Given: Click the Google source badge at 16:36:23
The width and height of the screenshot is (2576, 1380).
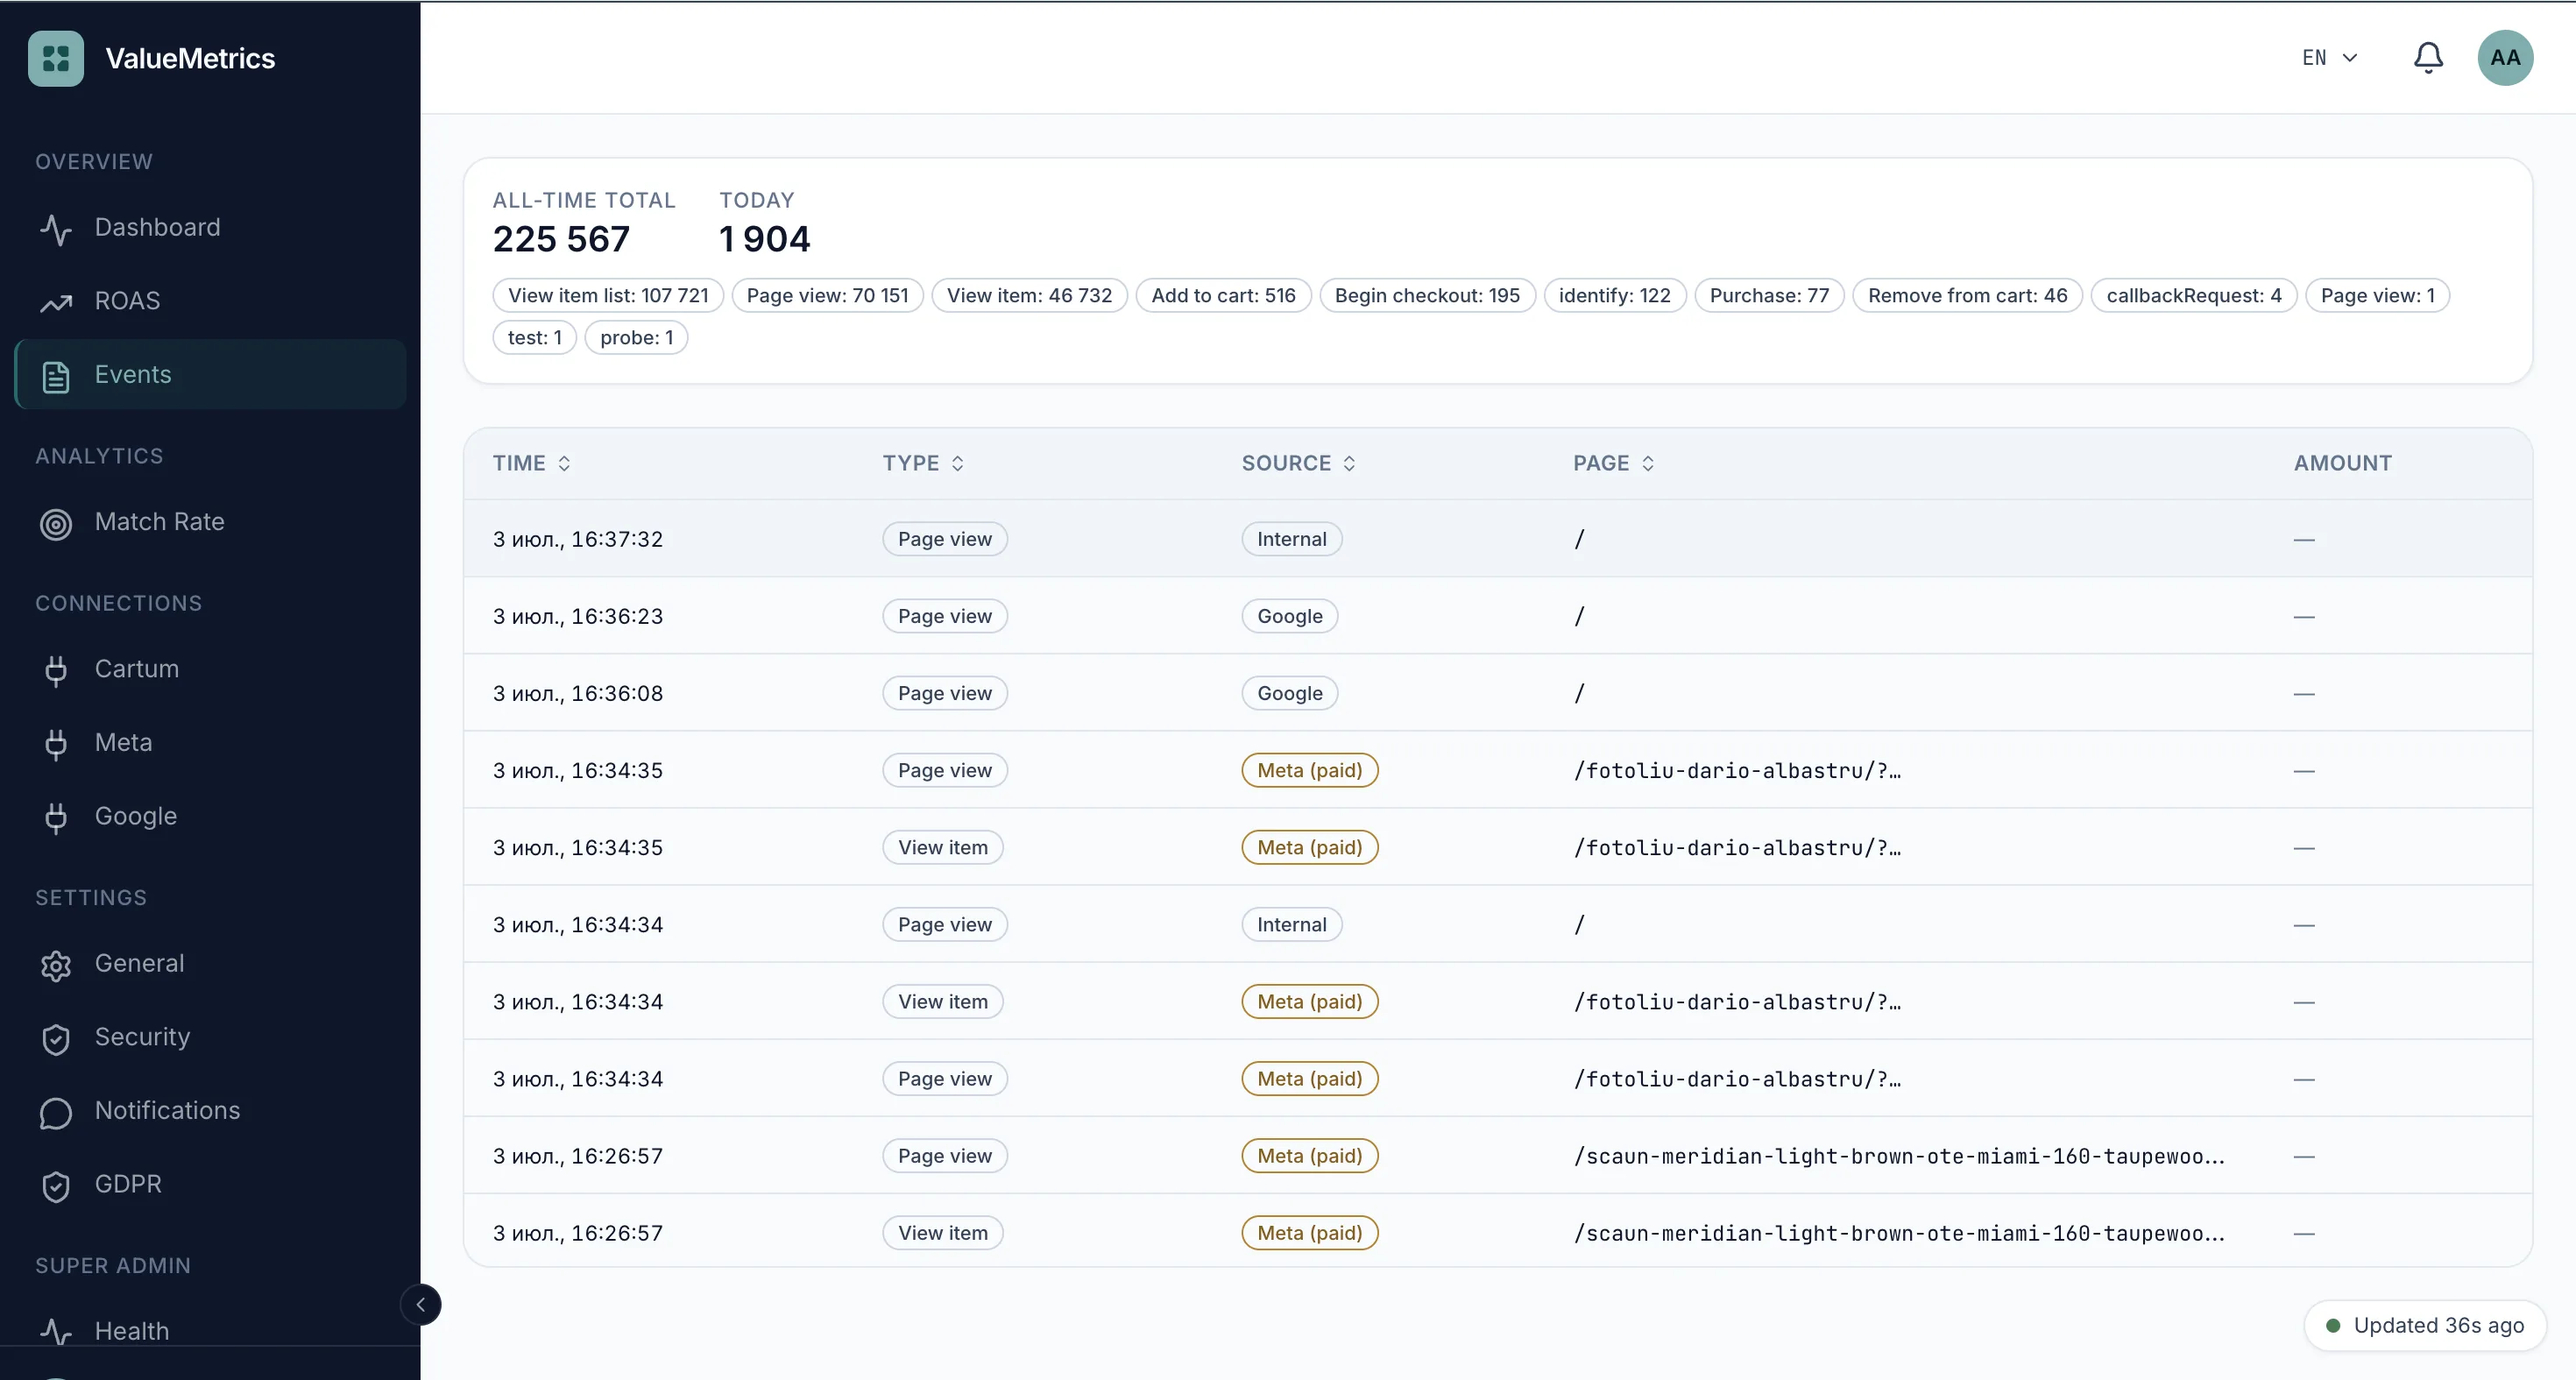Looking at the screenshot, I should [1289, 617].
